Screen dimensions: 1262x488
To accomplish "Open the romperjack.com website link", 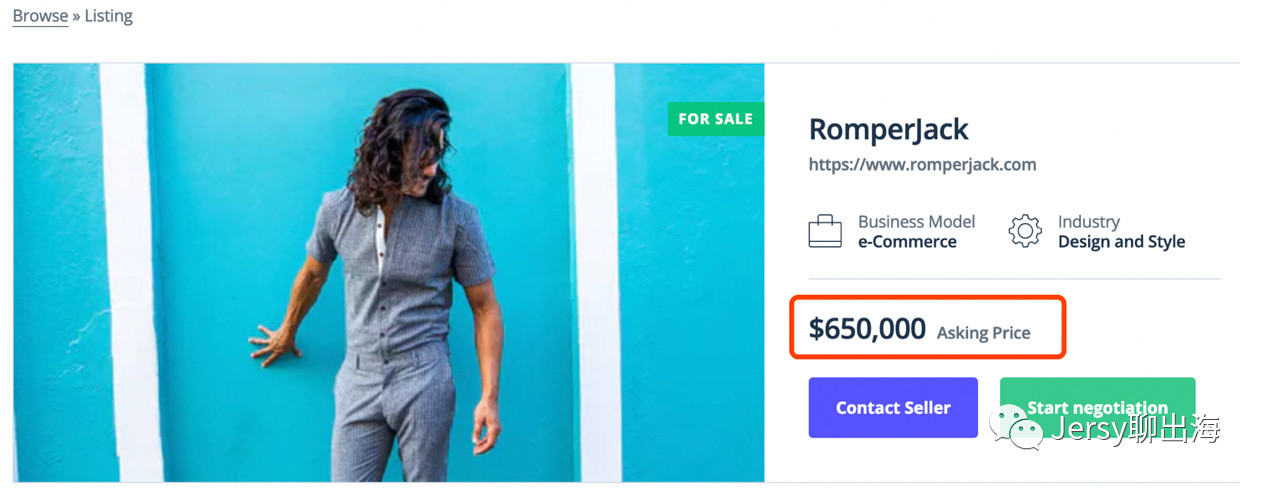I will pyautogui.click(x=922, y=164).
